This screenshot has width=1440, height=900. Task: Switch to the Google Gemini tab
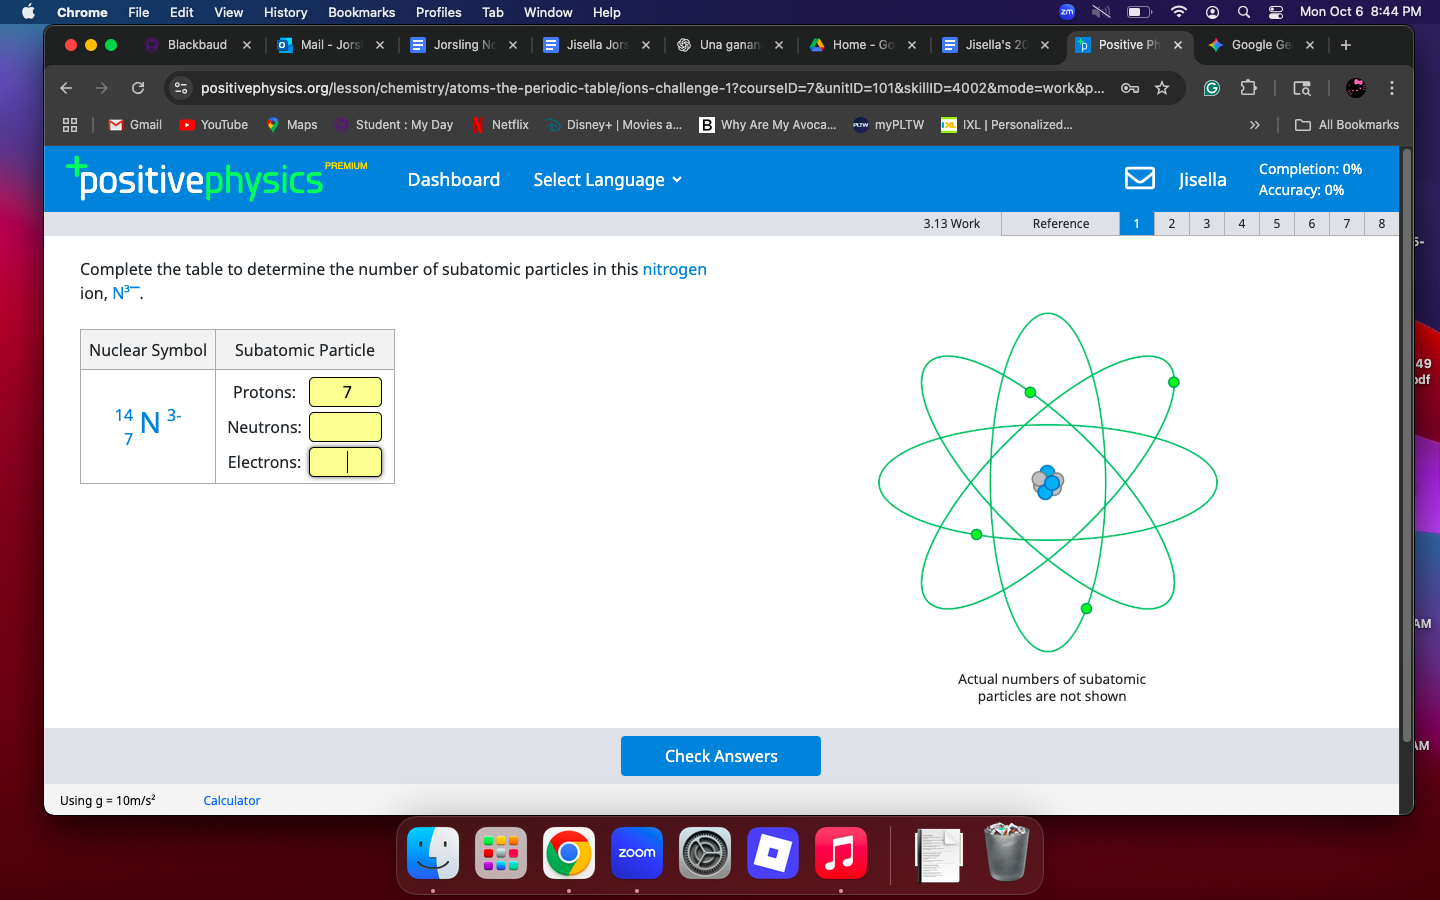click(x=1260, y=45)
